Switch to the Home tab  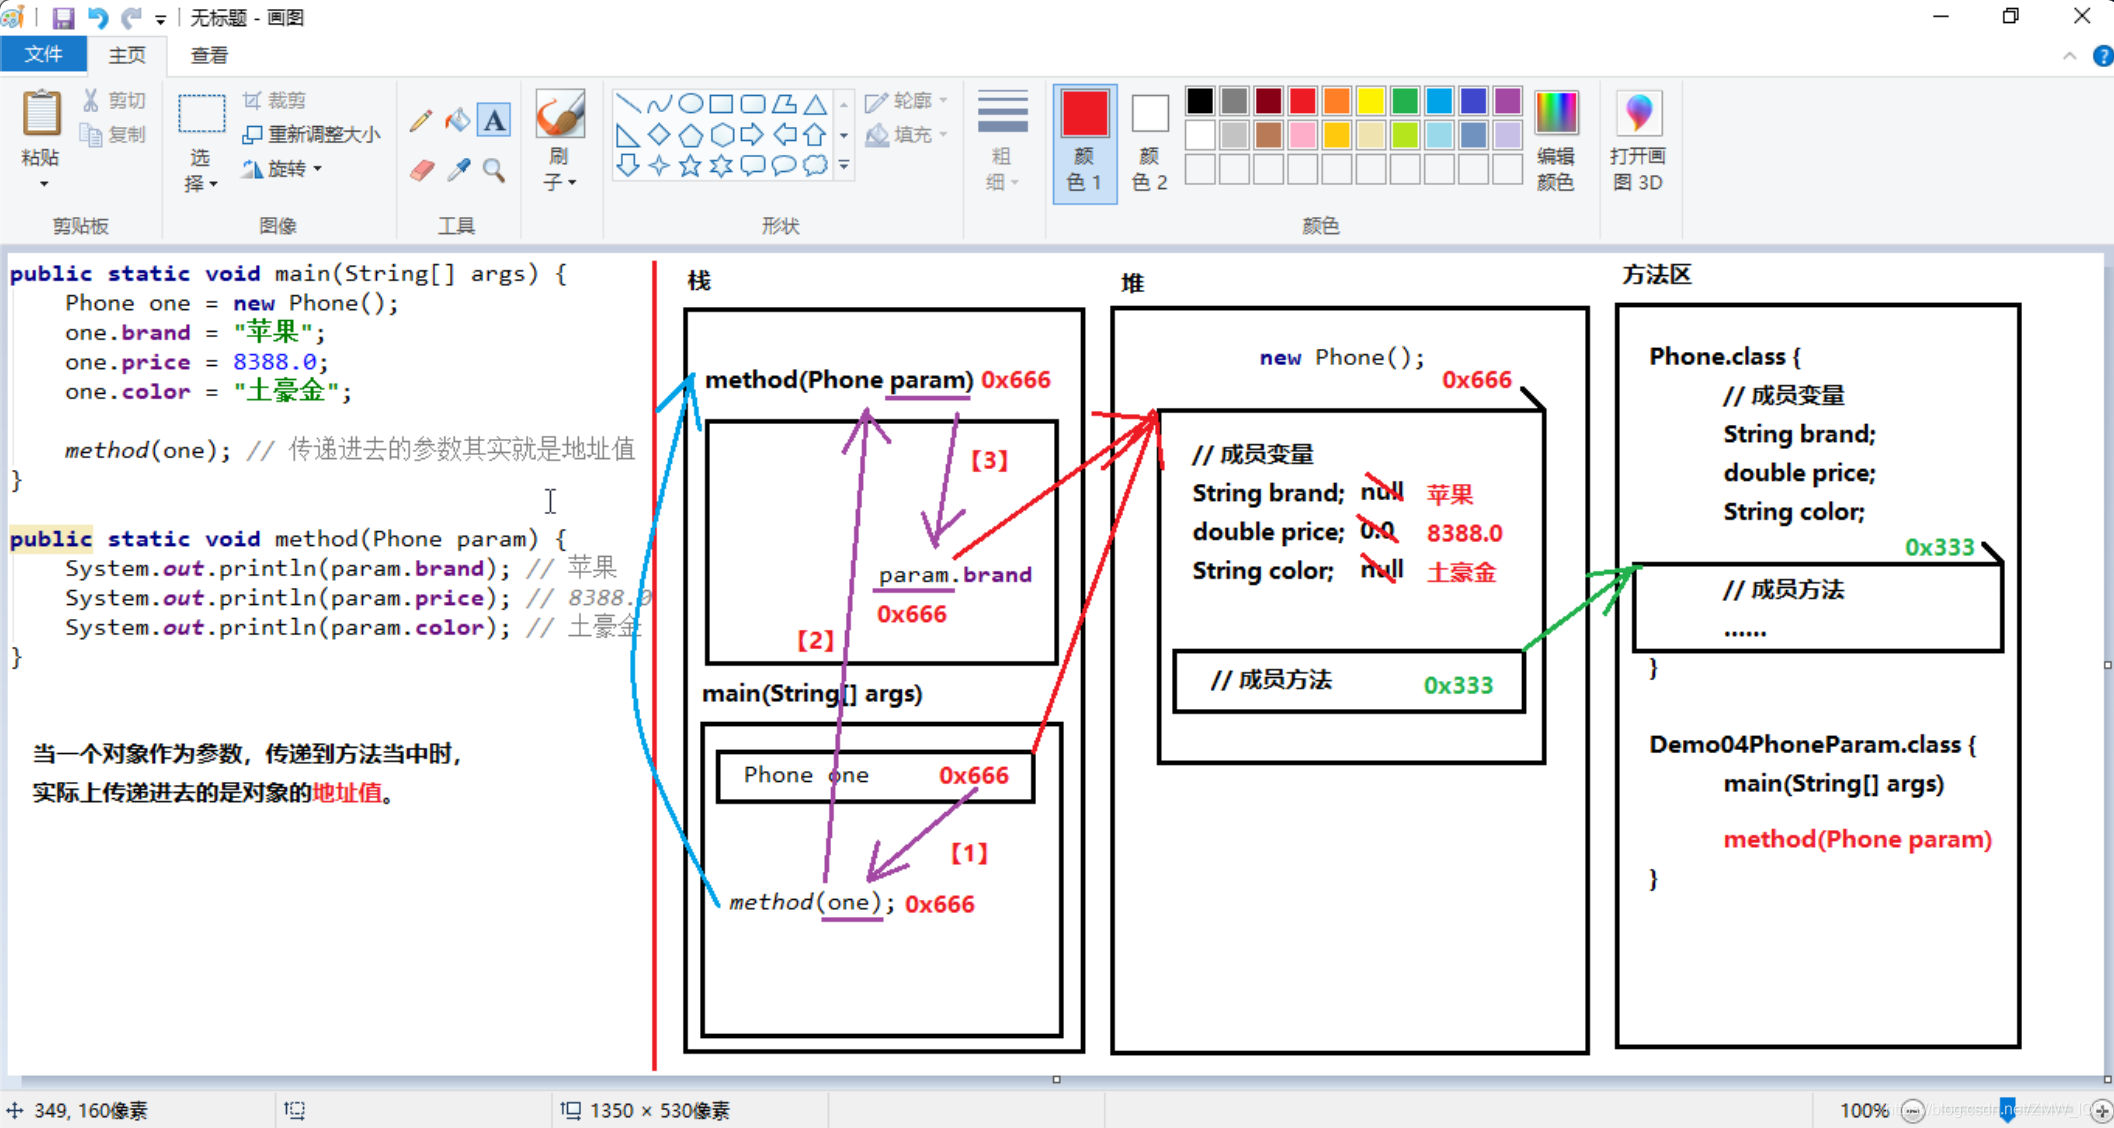pyautogui.click(x=127, y=55)
